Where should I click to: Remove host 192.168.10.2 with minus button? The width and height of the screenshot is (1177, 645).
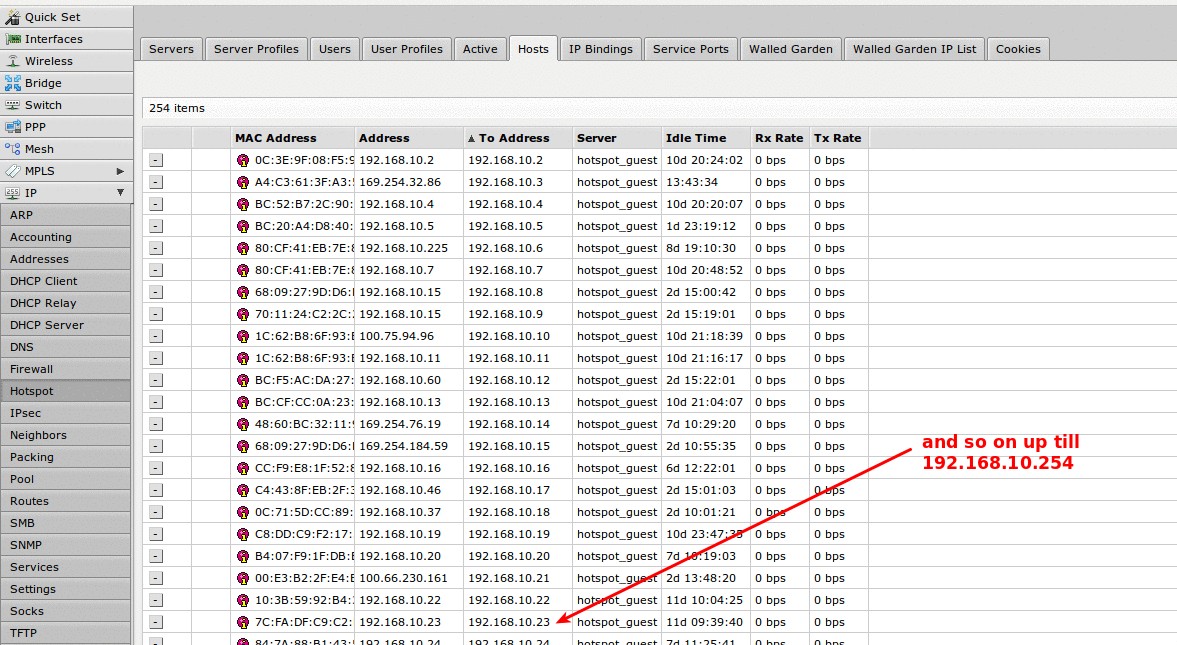click(x=156, y=160)
